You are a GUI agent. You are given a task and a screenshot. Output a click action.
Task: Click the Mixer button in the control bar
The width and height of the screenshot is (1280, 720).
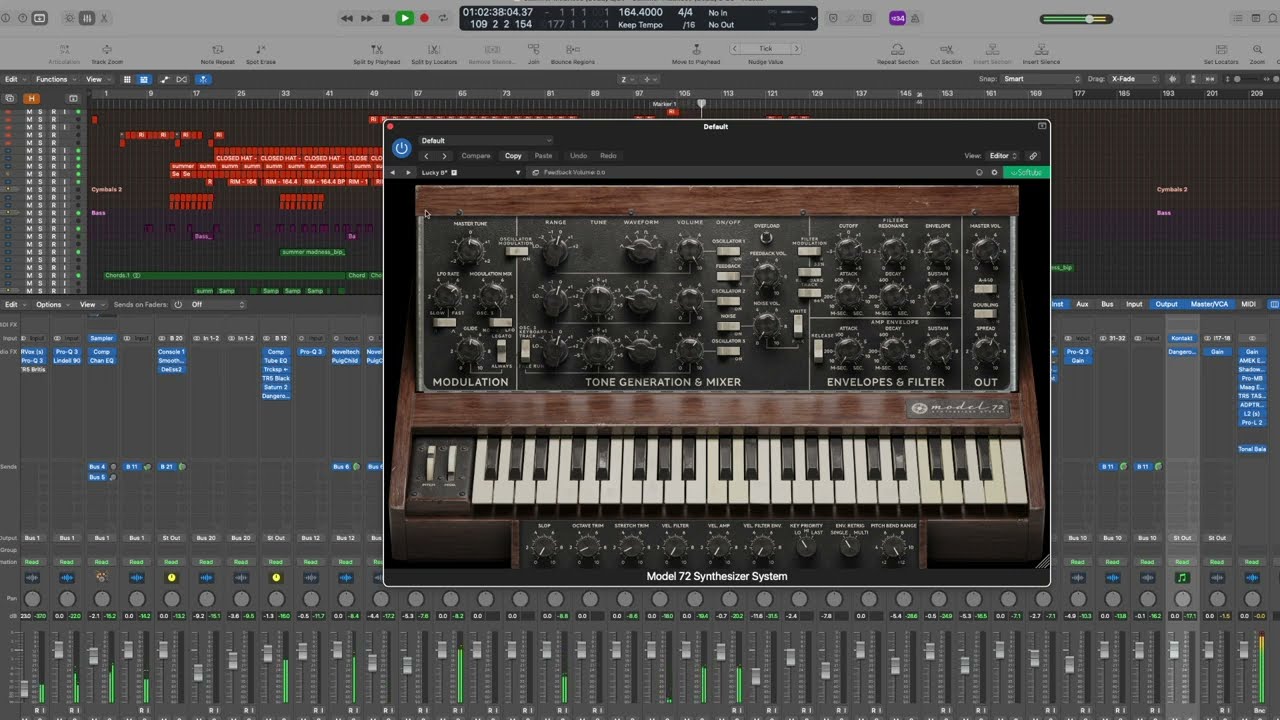[87, 18]
